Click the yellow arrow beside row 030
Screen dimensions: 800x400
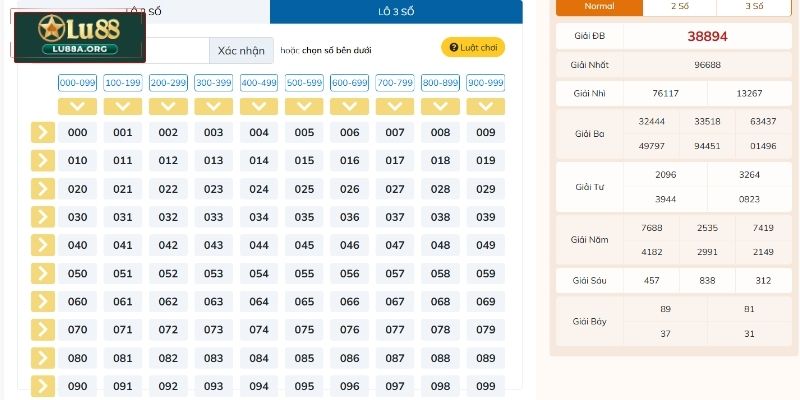coord(43,217)
